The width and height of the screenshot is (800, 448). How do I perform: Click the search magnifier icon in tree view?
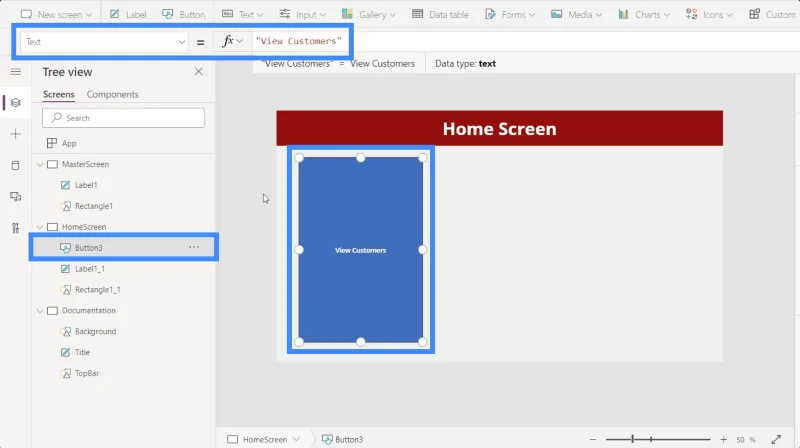coord(57,117)
